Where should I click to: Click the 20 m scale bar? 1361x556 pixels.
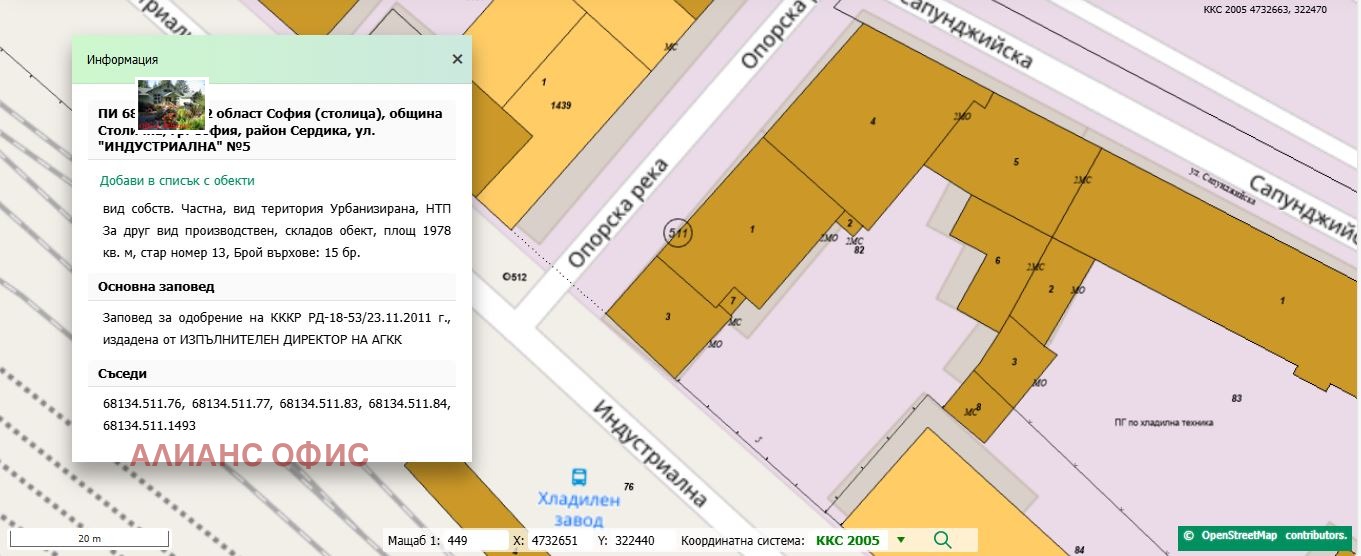pyautogui.click(x=90, y=539)
